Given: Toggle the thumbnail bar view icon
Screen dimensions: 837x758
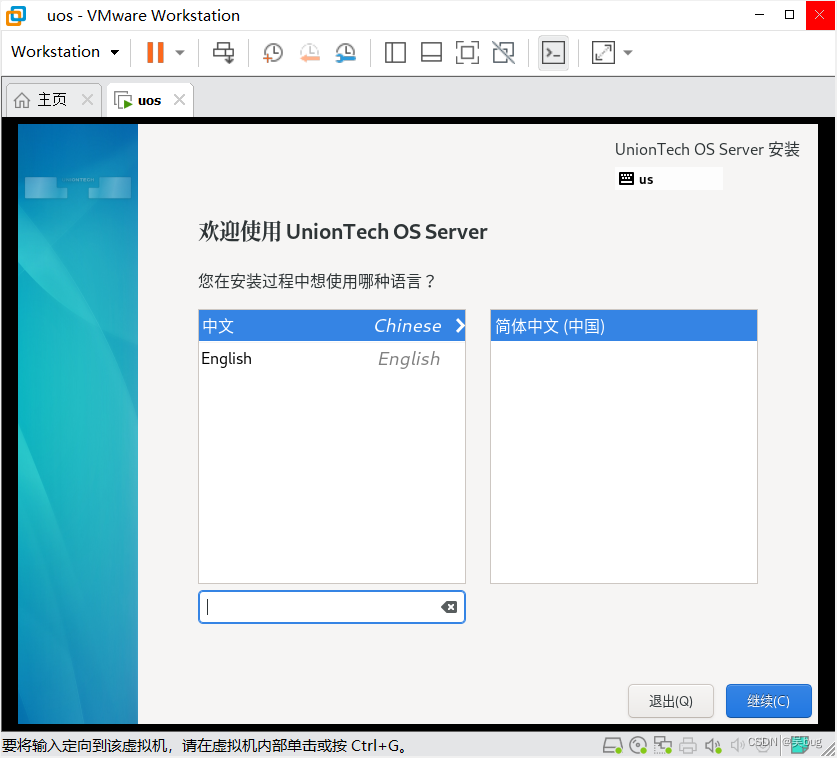Looking at the screenshot, I should [x=431, y=52].
